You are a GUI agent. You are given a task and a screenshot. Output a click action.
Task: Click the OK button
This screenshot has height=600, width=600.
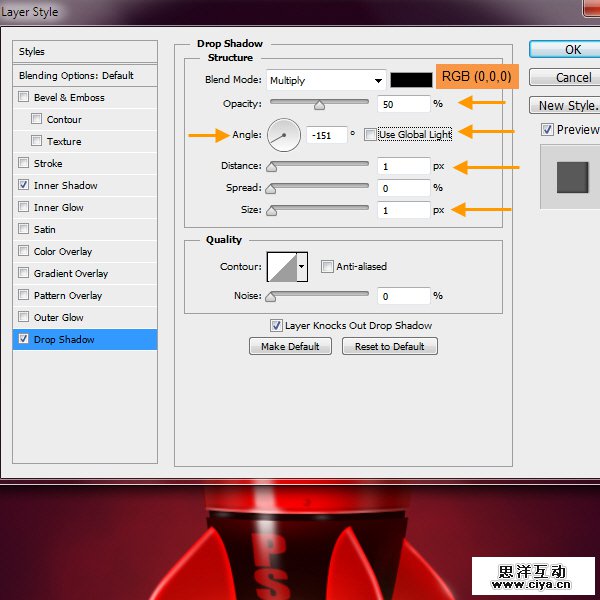(565, 50)
